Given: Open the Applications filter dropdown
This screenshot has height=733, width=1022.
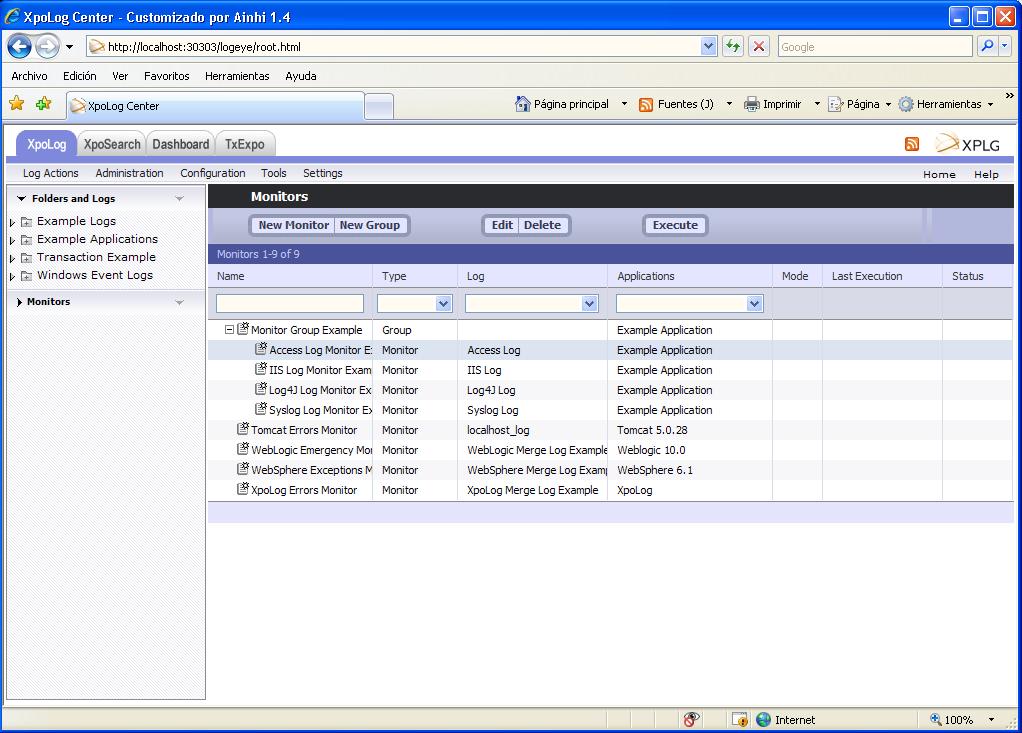Looking at the screenshot, I should pos(754,303).
